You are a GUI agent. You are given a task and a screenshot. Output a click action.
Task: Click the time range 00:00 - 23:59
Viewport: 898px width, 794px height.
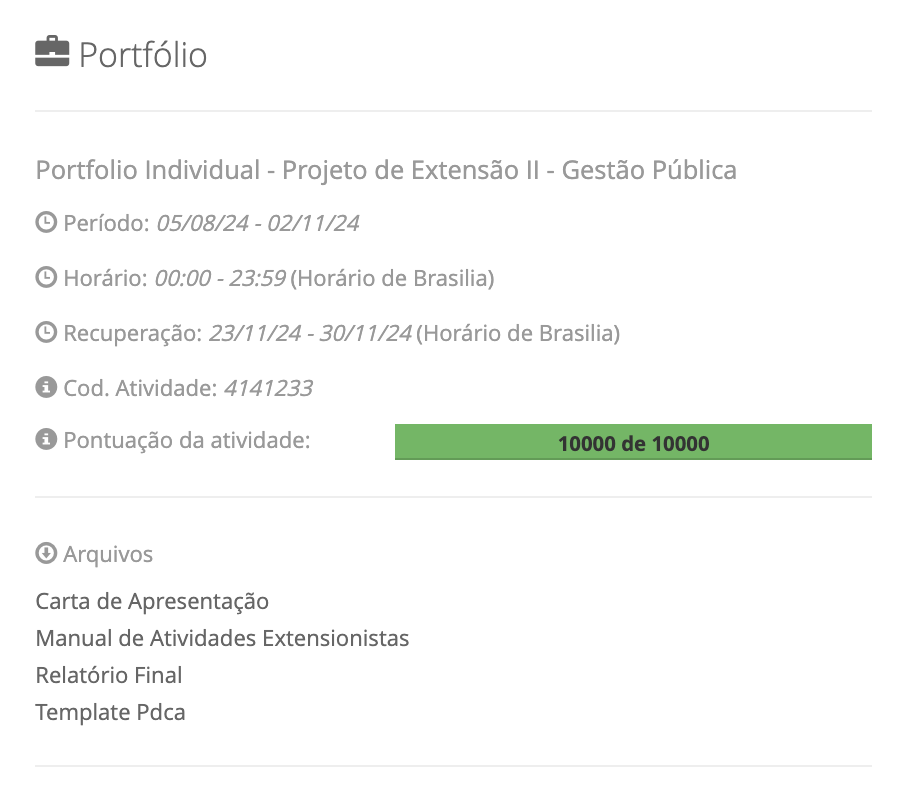pos(219,278)
